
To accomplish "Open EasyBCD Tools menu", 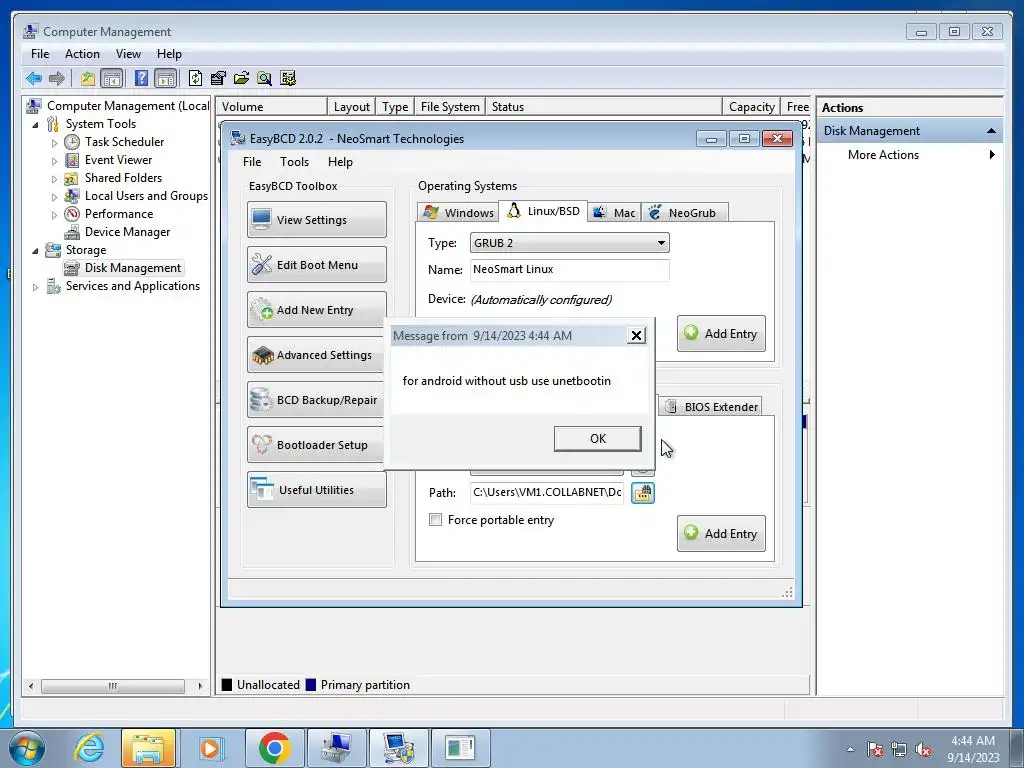I will [294, 161].
